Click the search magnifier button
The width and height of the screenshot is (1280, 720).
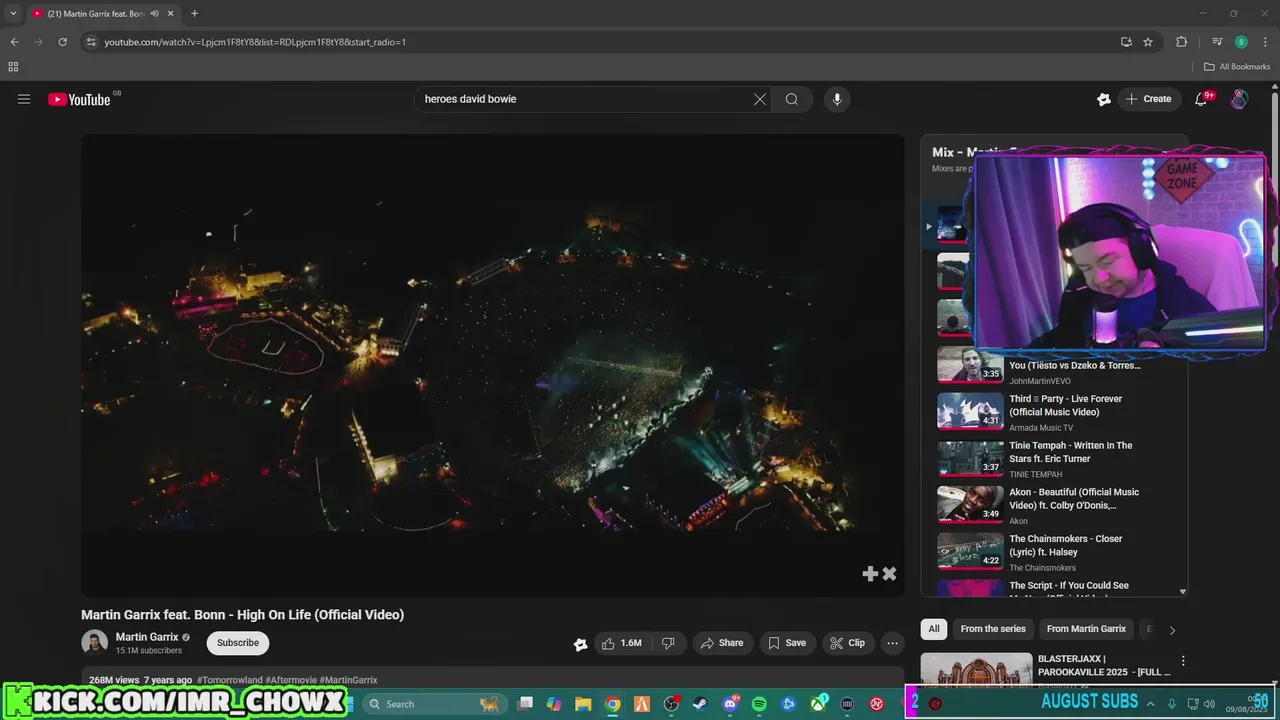click(792, 99)
